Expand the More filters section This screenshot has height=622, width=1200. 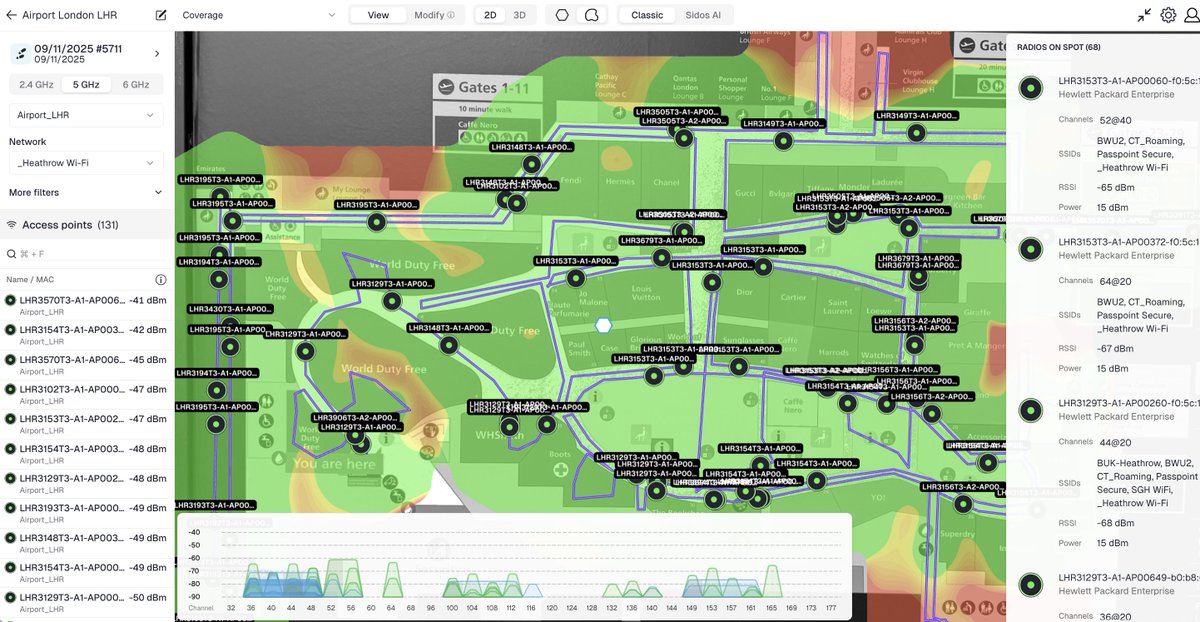pos(86,192)
